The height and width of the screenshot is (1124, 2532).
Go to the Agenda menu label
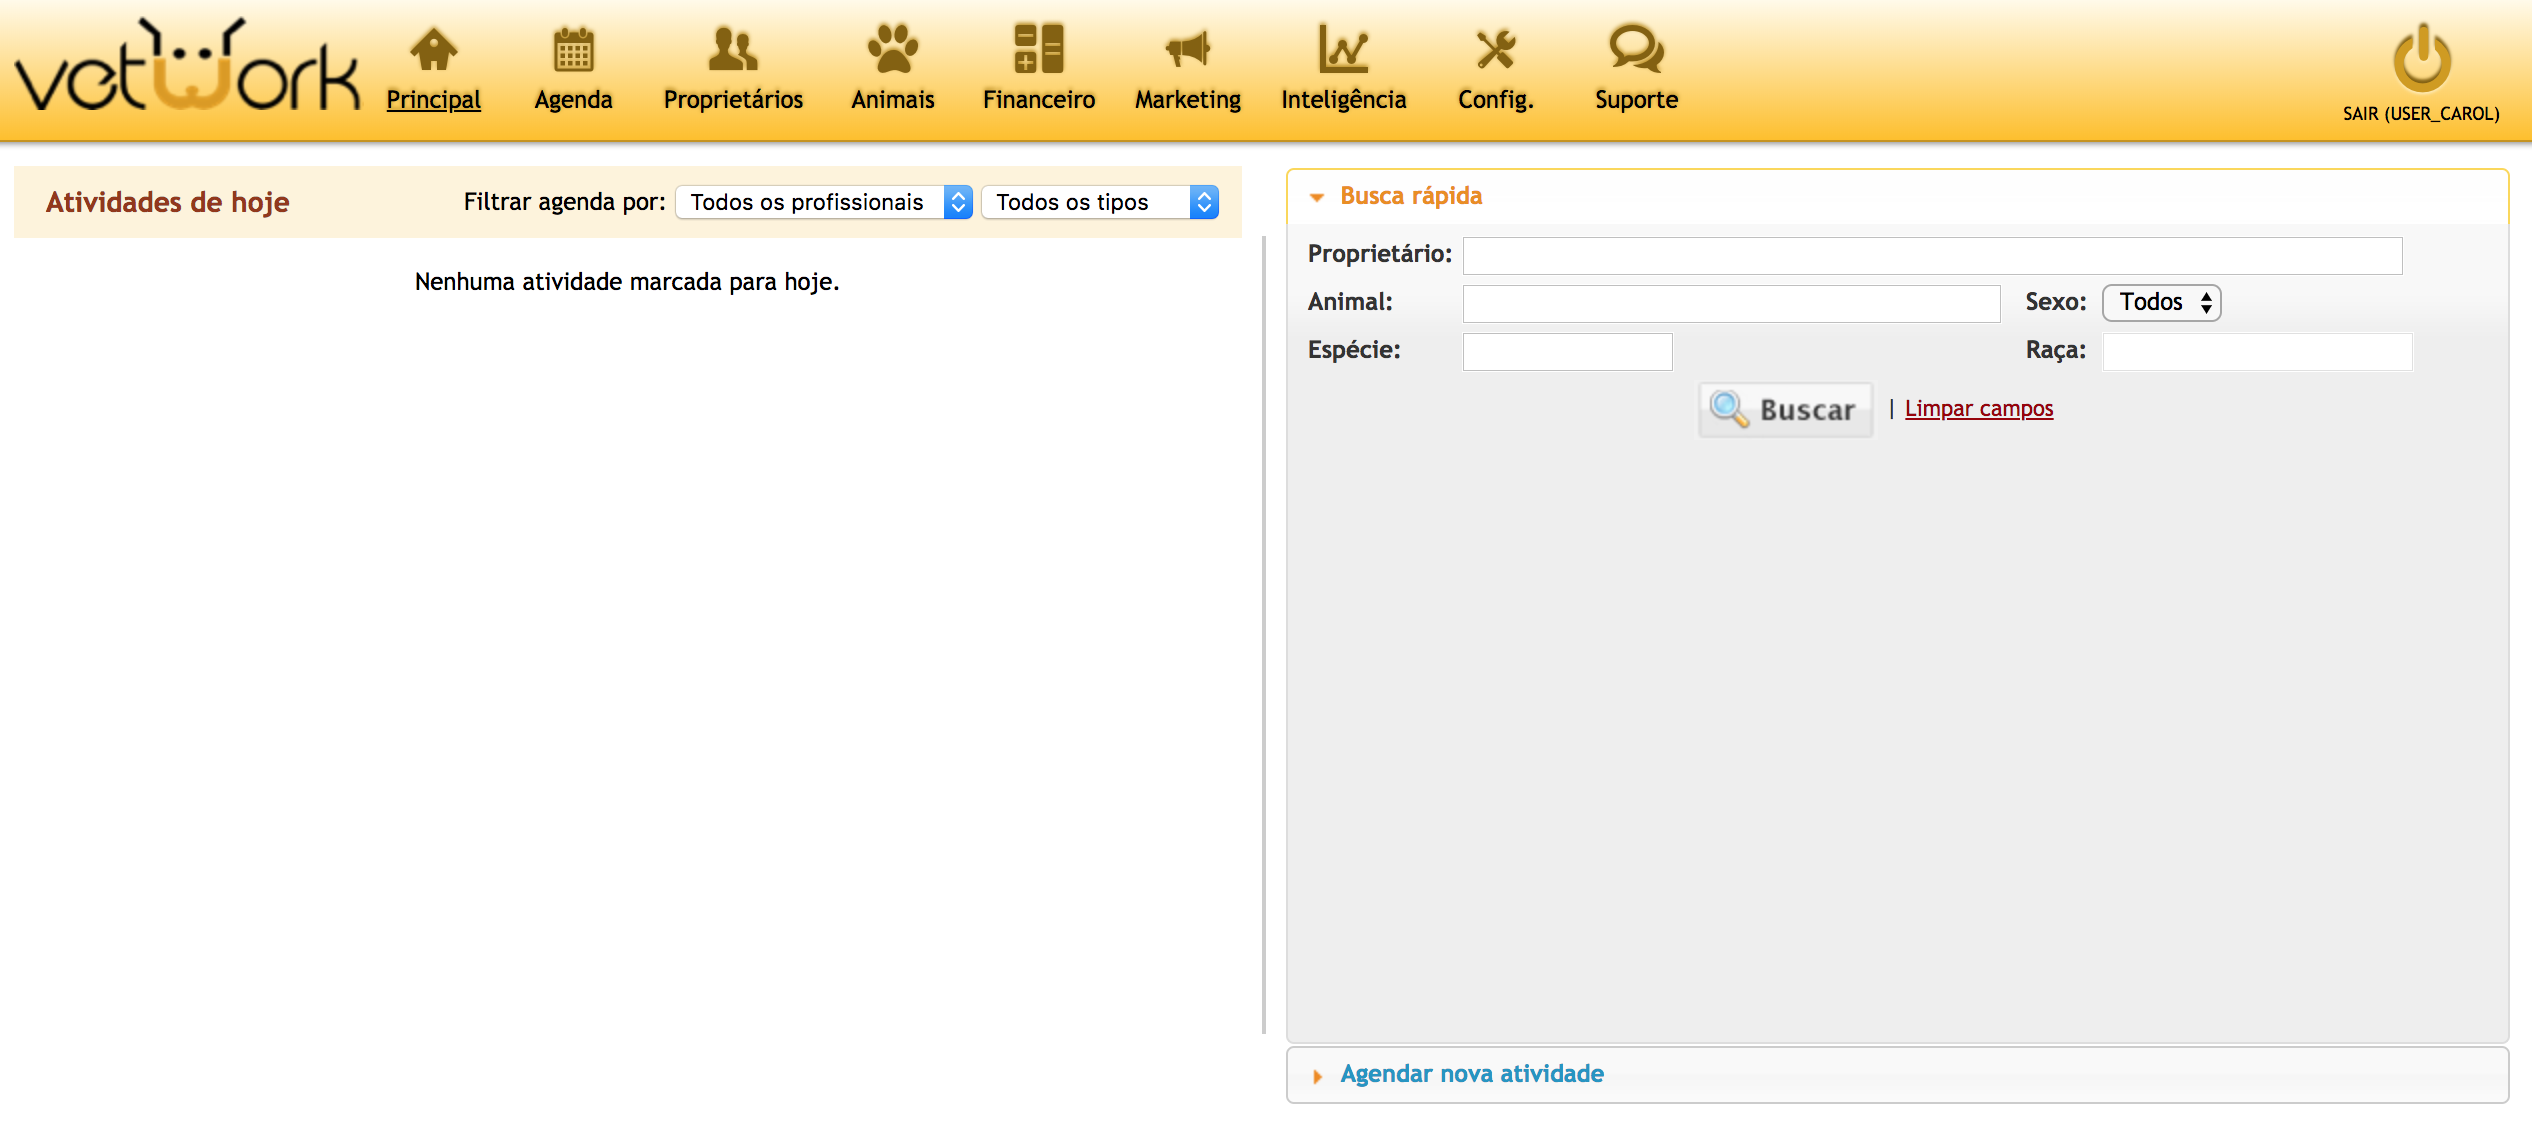coord(573,100)
